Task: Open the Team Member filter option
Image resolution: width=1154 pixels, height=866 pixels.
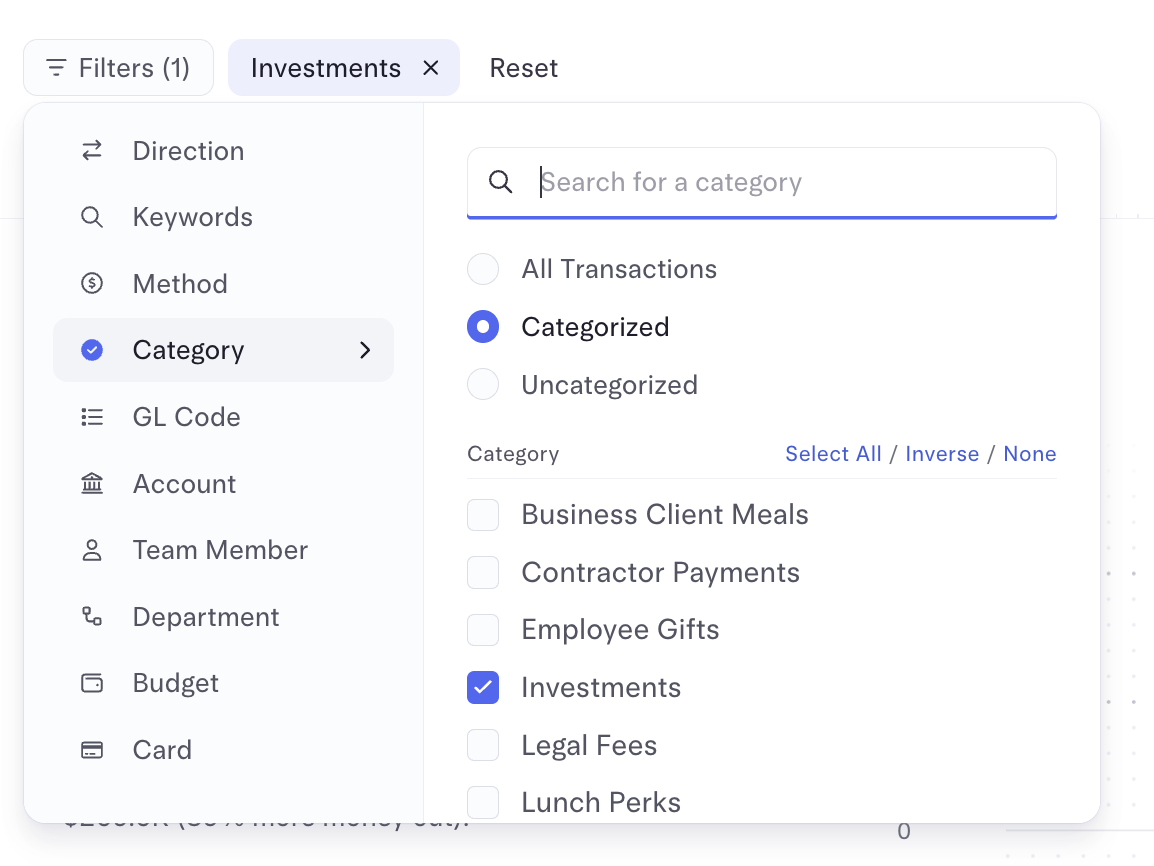Action: (x=223, y=550)
